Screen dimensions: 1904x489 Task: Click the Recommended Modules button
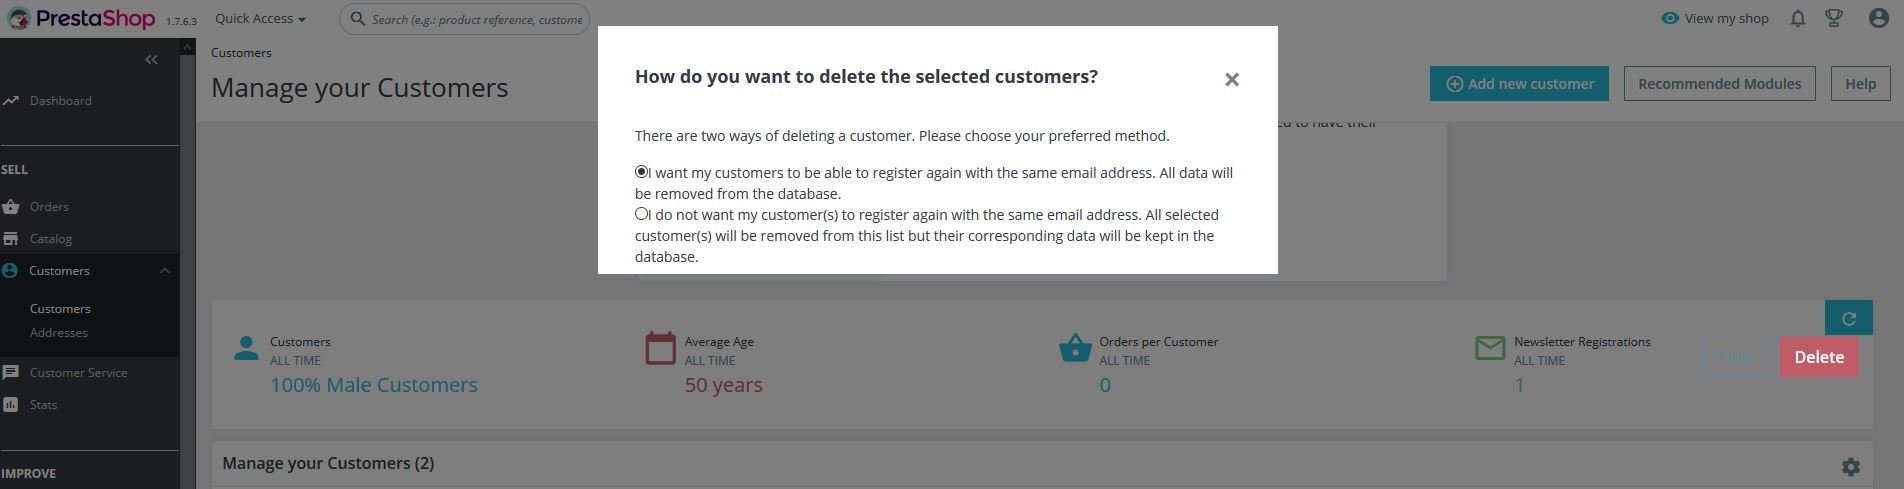[1718, 84]
